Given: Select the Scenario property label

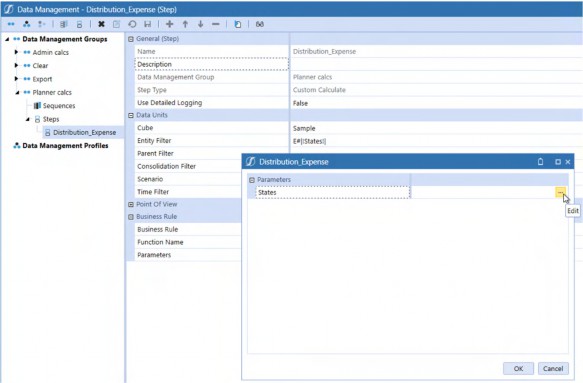Looking at the screenshot, I should pyautogui.click(x=150, y=179).
